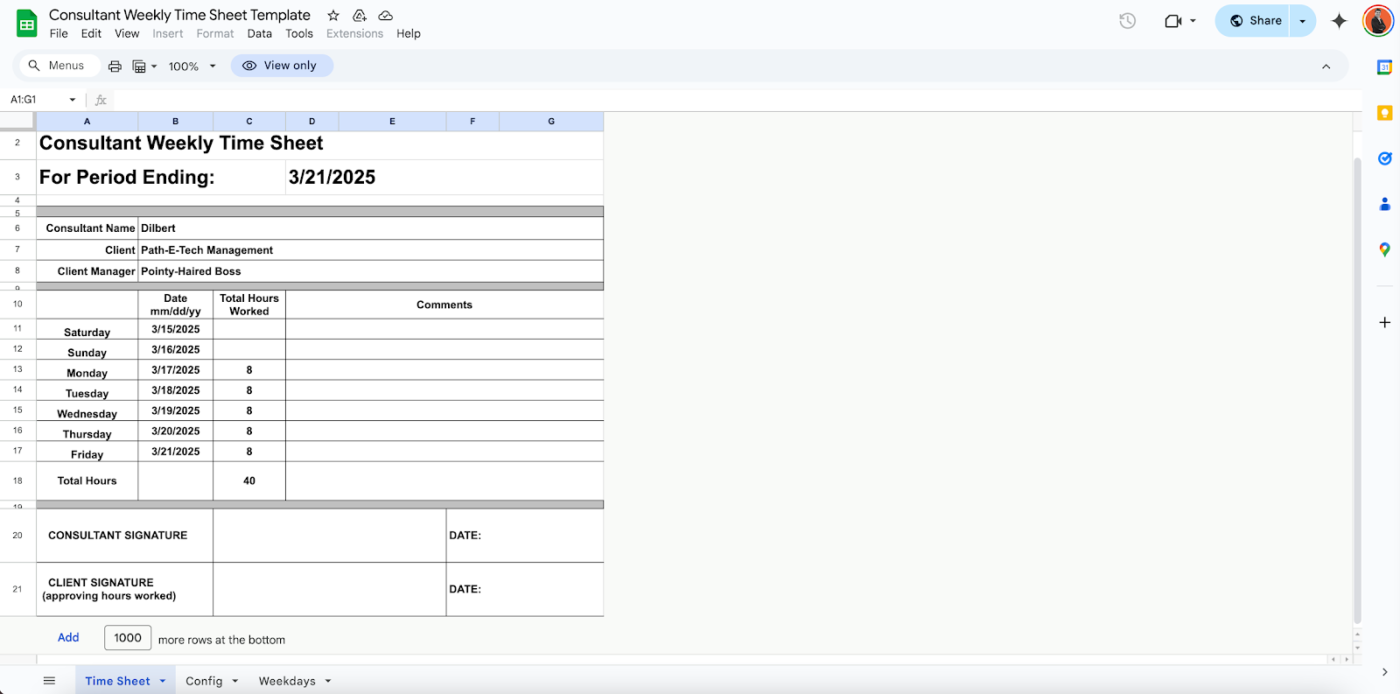Click the print icon in toolbar
The image size is (1400, 694).
pyautogui.click(x=114, y=66)
